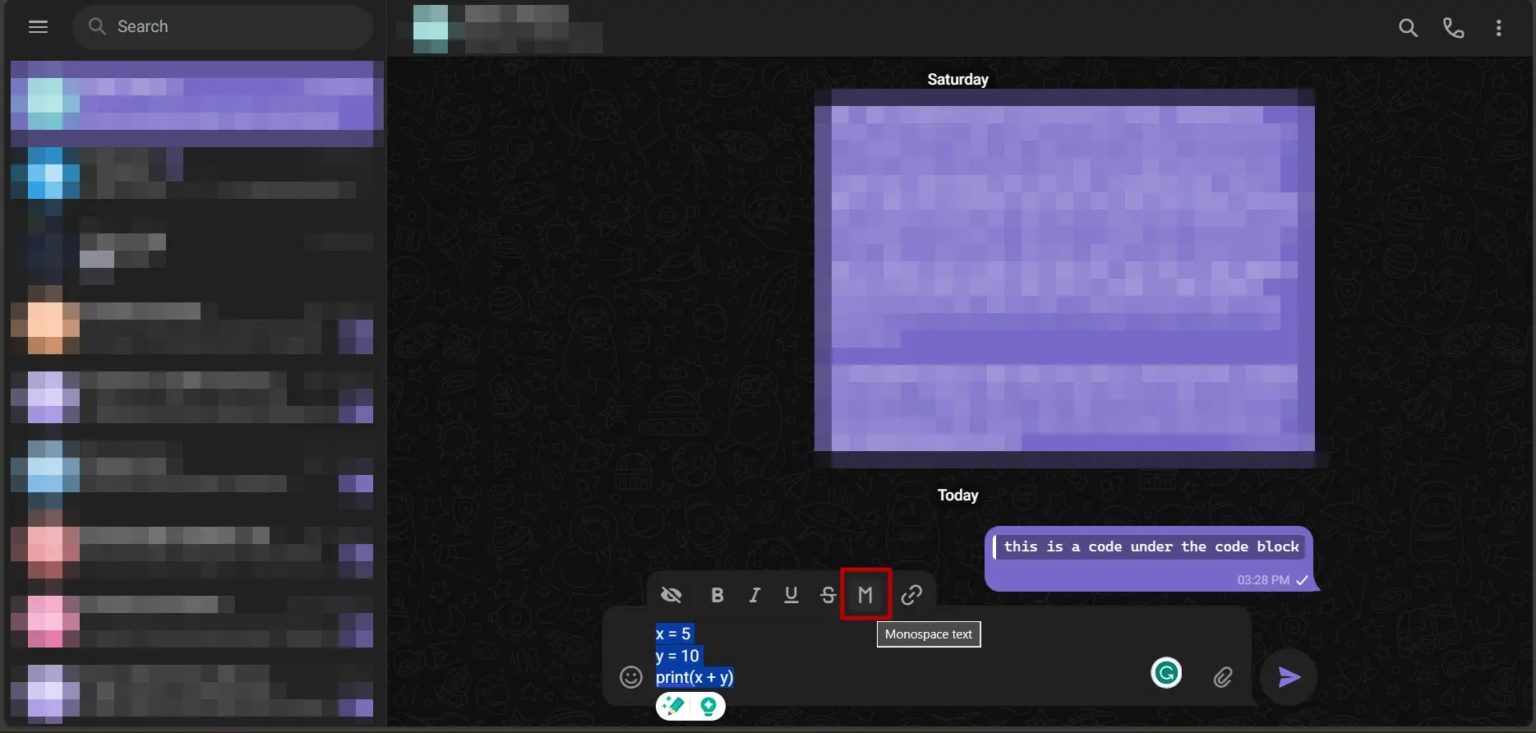This screenshot has width=1536, height=733.
Task: Open the Grammarly pencil correction tool
Action: 673,706
